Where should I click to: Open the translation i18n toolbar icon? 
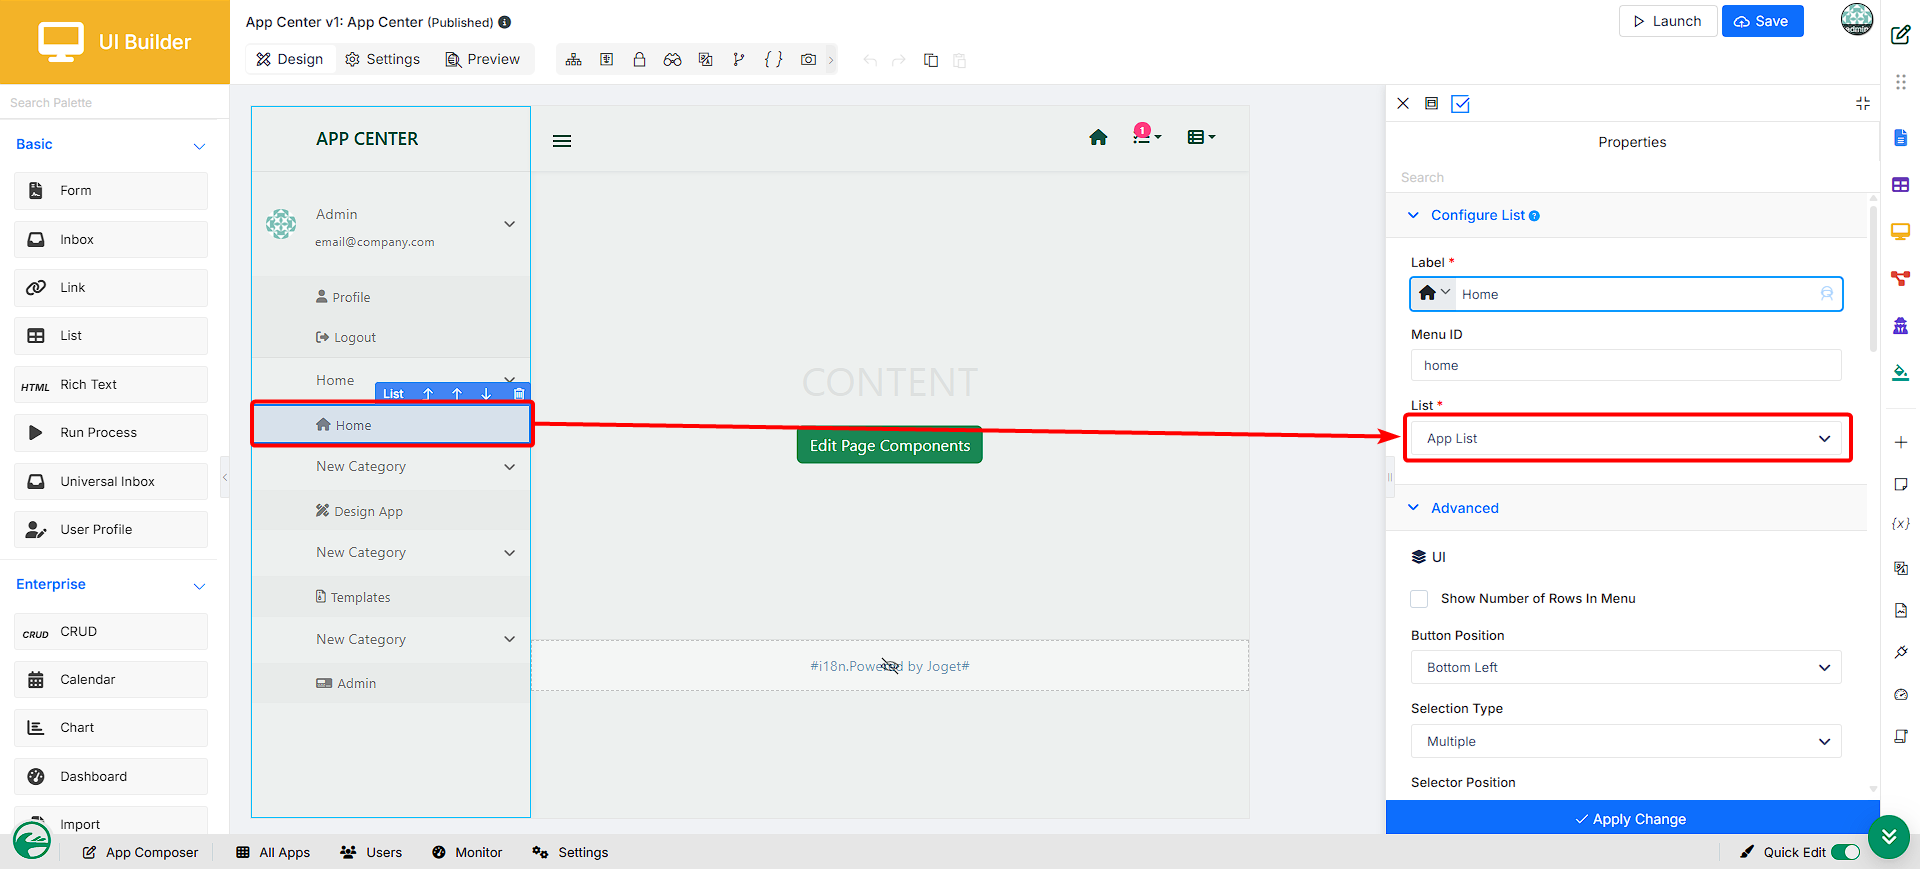point(706,60)
